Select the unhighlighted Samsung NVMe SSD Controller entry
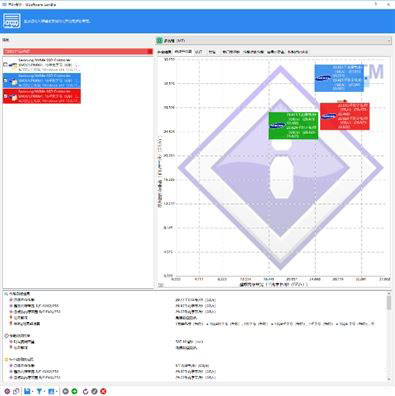The image size is (395, 396). [42, 65]
